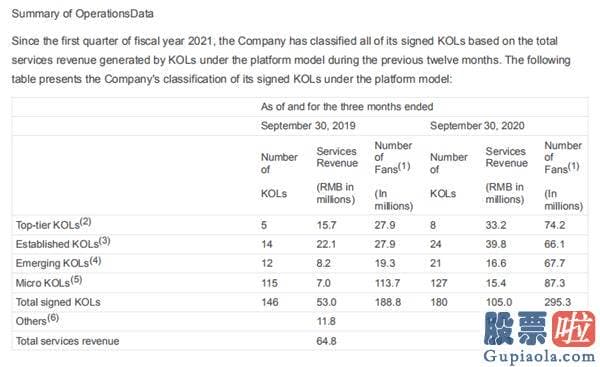Click the Total signed KOLs row label
The image size is (600, 367).
58,302
